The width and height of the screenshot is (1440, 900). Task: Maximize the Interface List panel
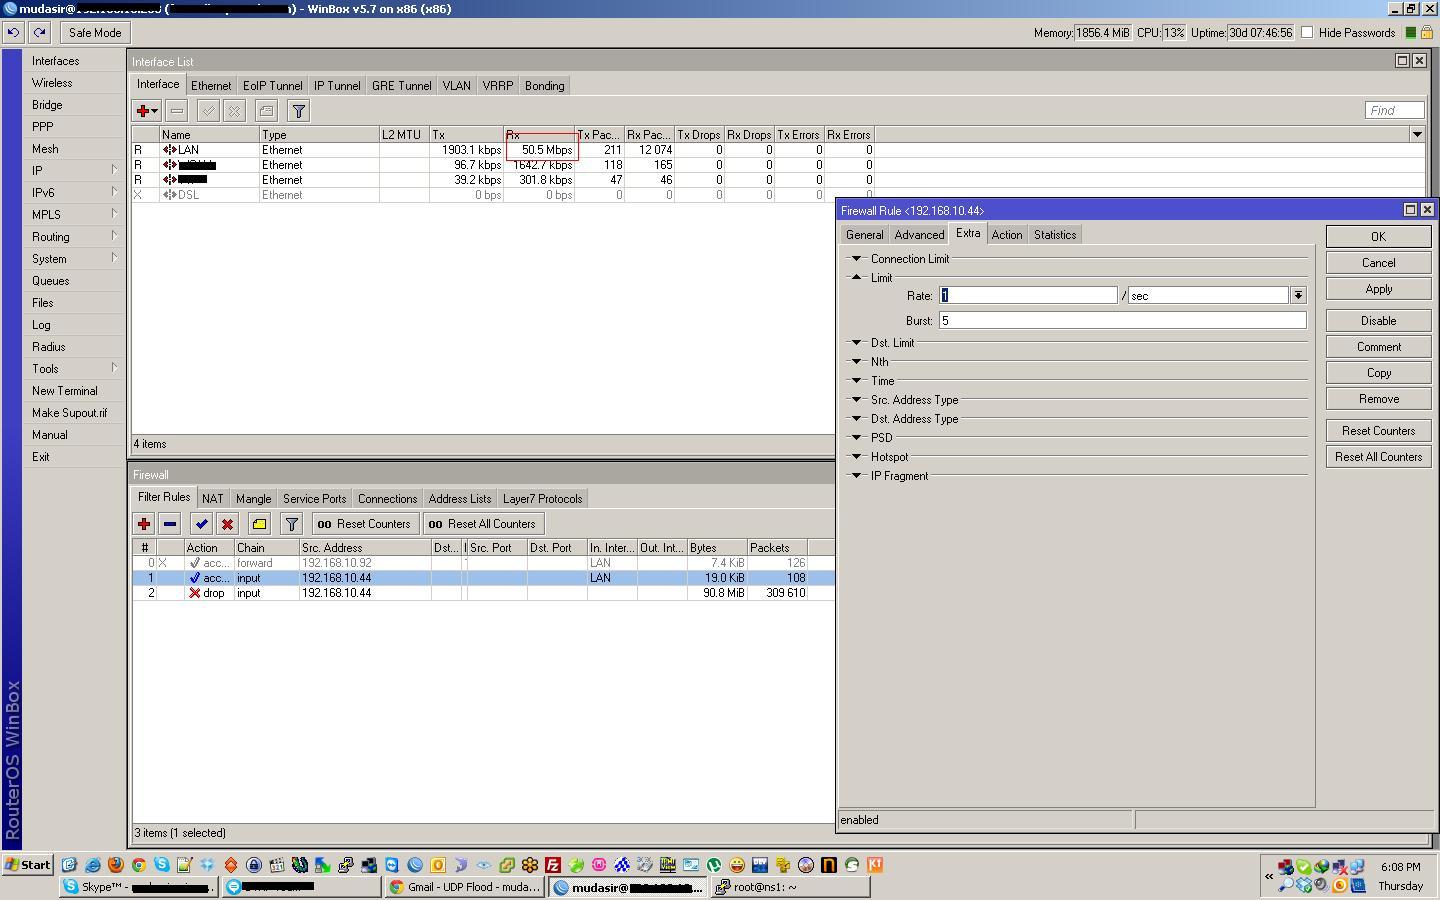coord(1402,61)
